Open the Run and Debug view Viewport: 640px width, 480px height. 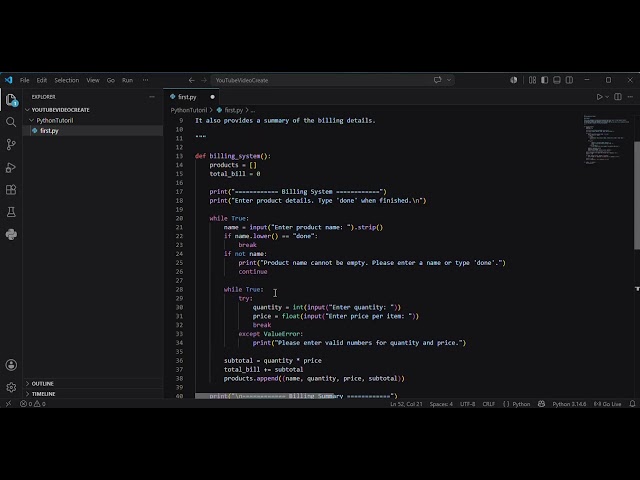[11, 167]
